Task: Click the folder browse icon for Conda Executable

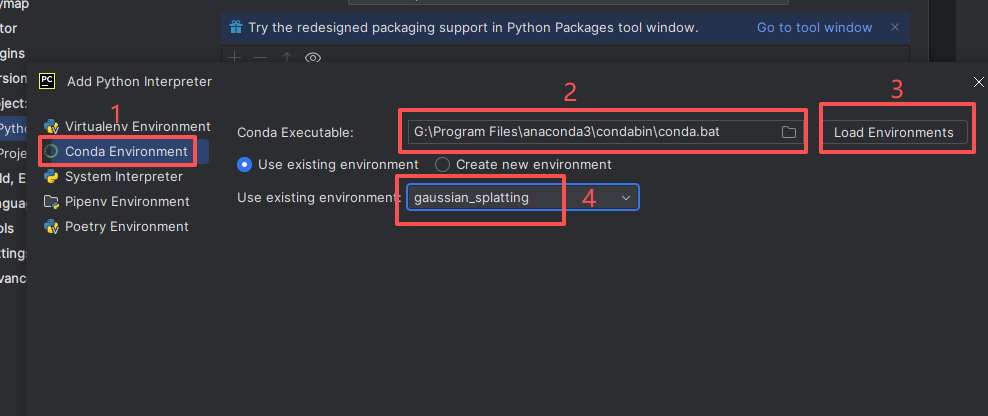Action: pyautogui.click(x=788, y=132)
